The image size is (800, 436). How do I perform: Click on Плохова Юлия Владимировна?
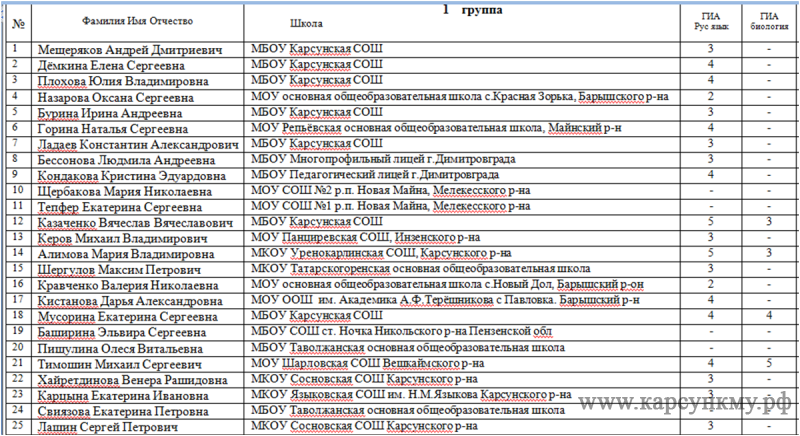tap(123, 82)
